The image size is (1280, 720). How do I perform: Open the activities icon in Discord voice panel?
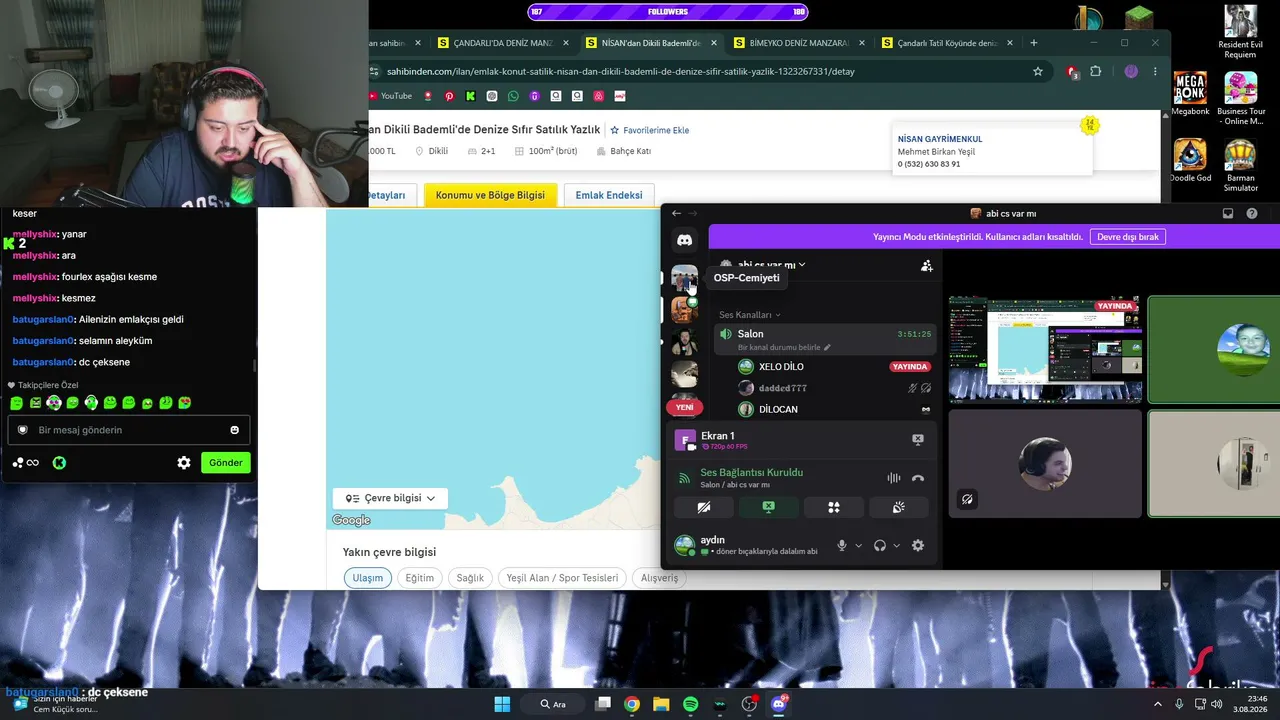834,507
